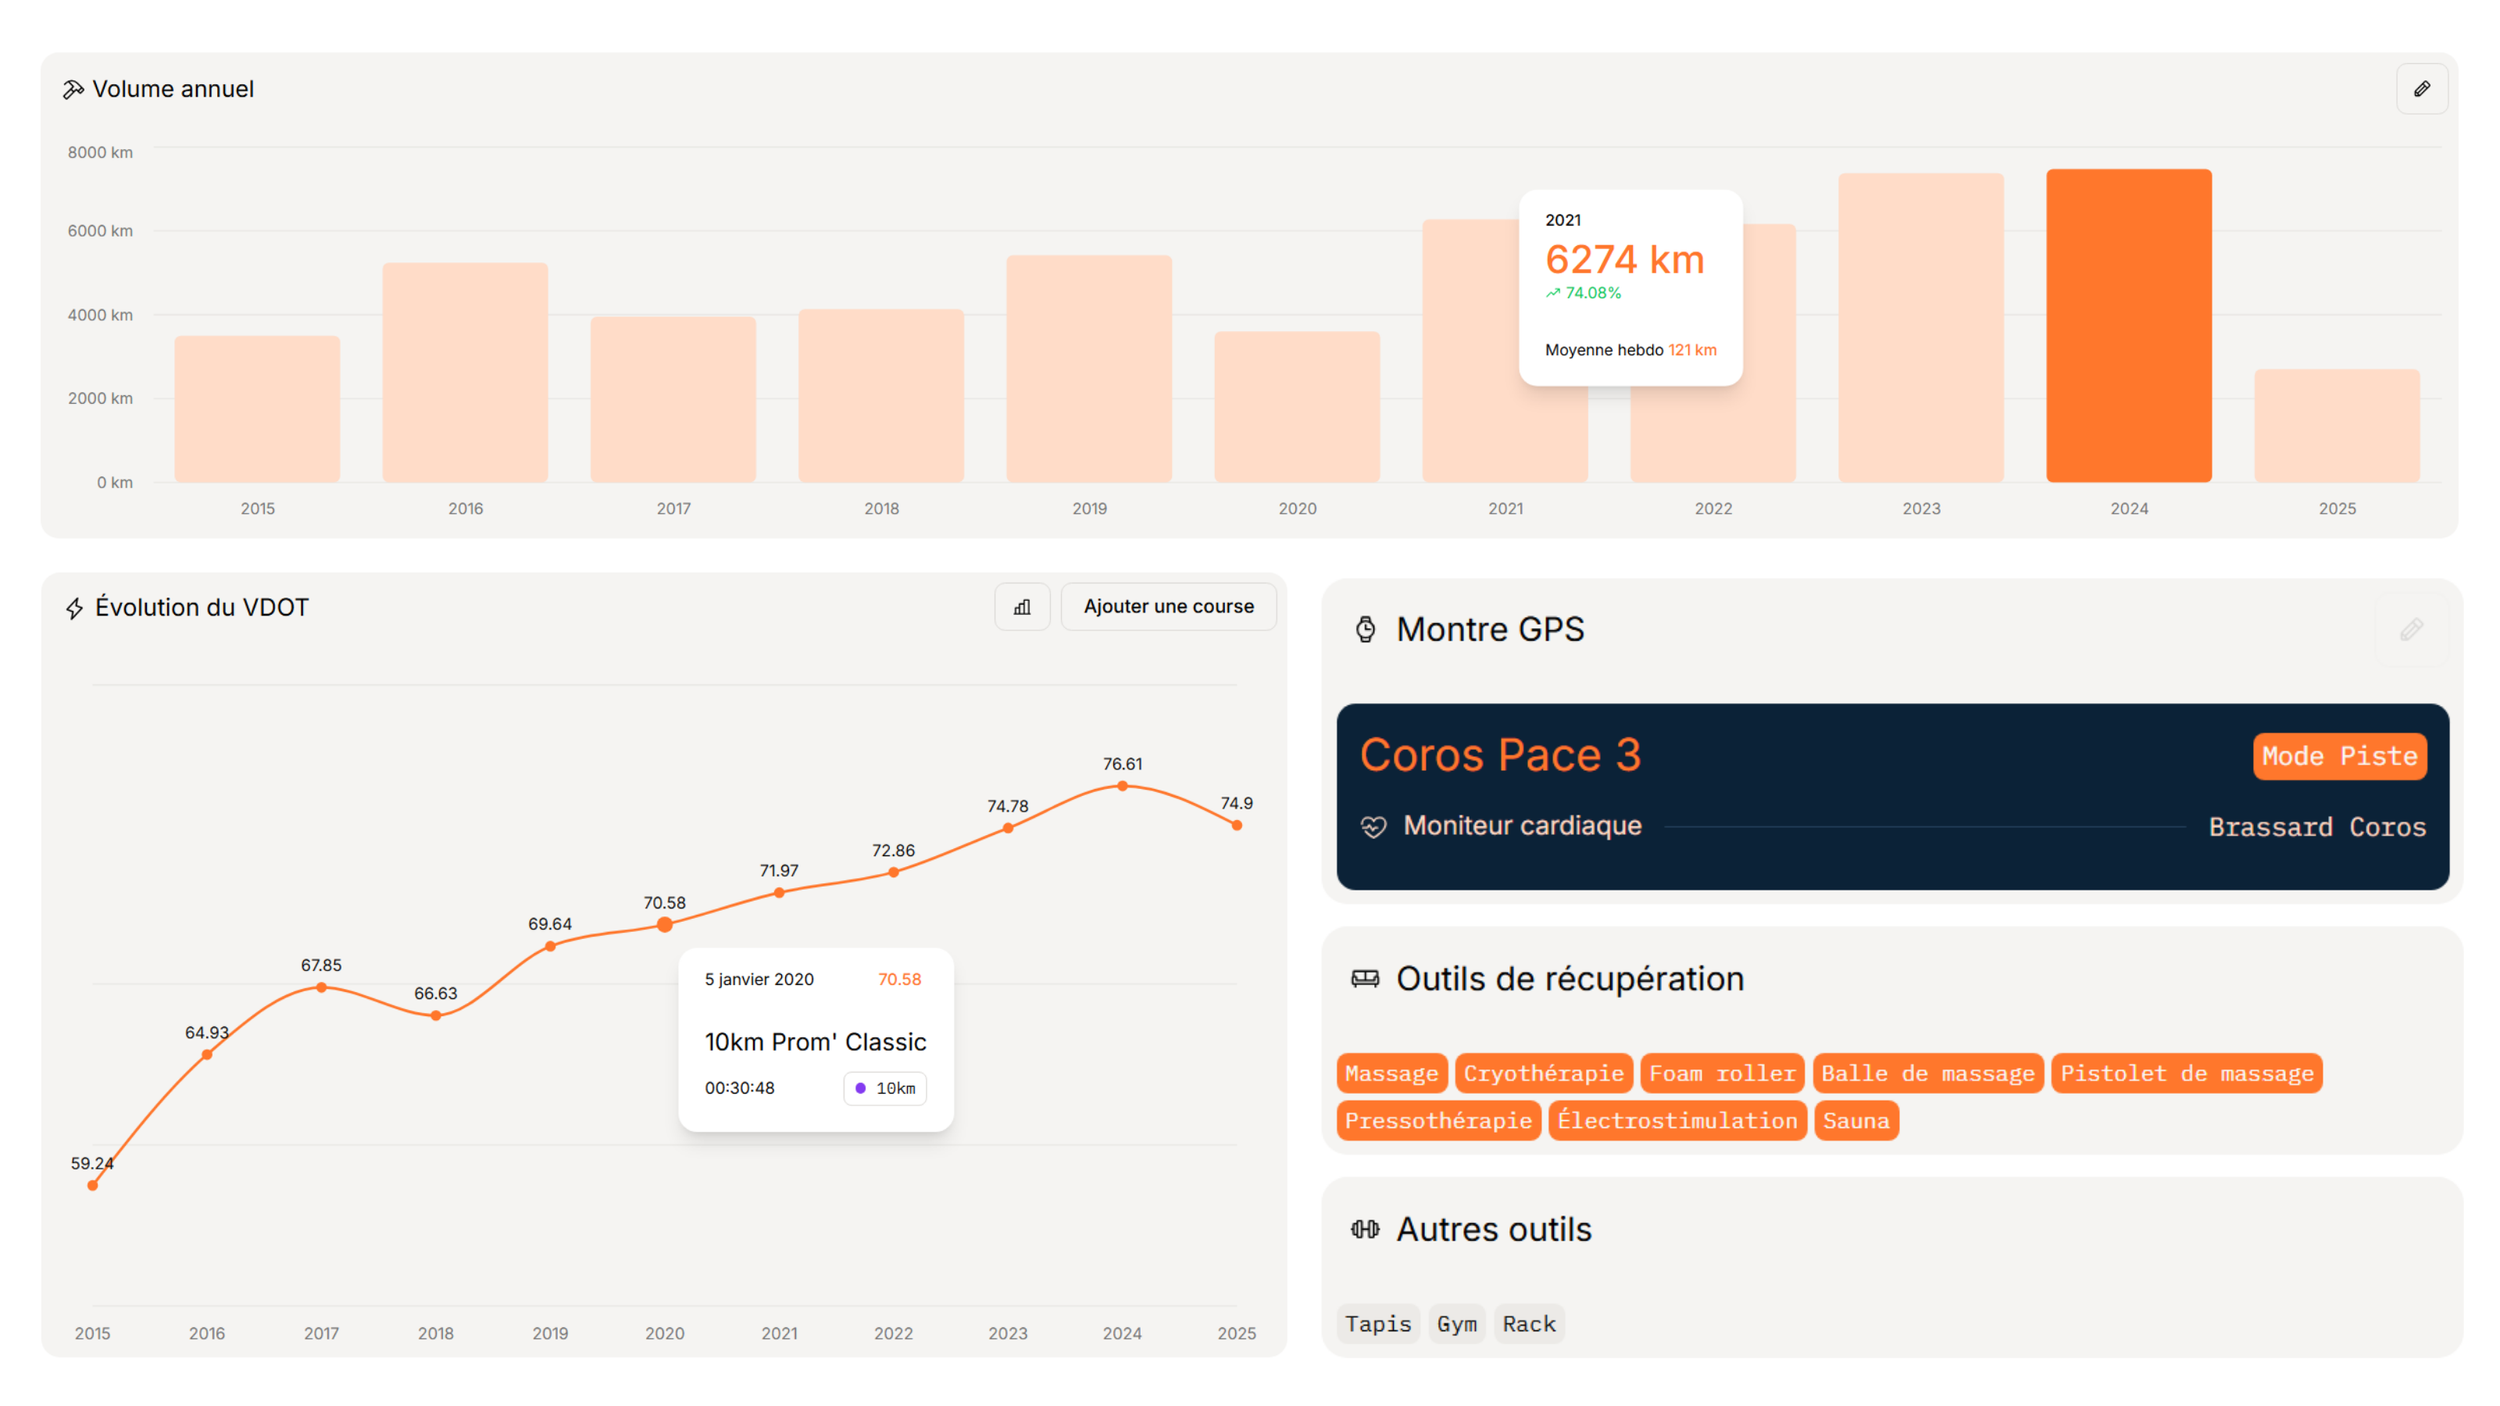Click the 10km distance badge in tooltip
Viewport: 2500px width, 1406px height.
point(885,1088)
